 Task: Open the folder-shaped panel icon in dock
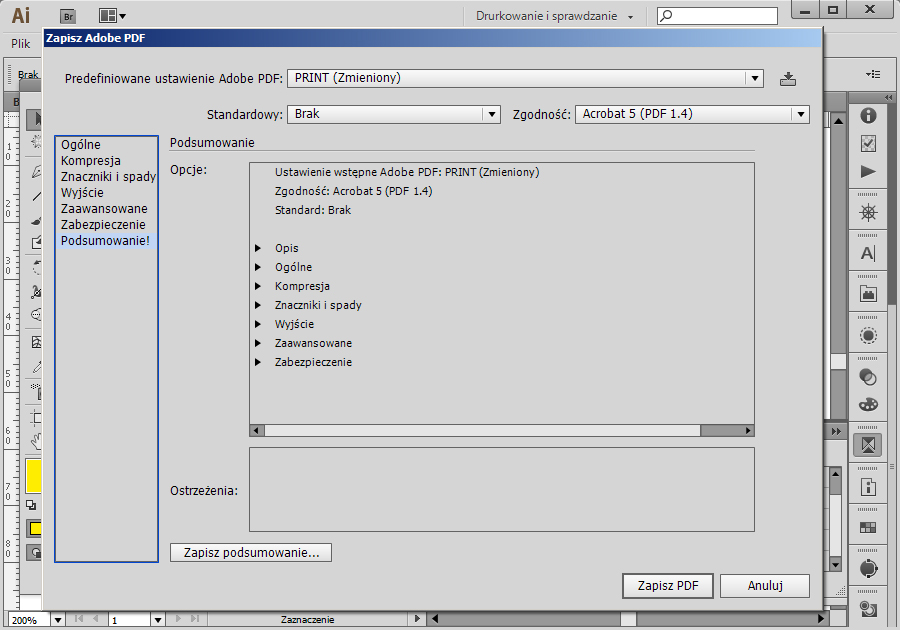pos(868,294)
